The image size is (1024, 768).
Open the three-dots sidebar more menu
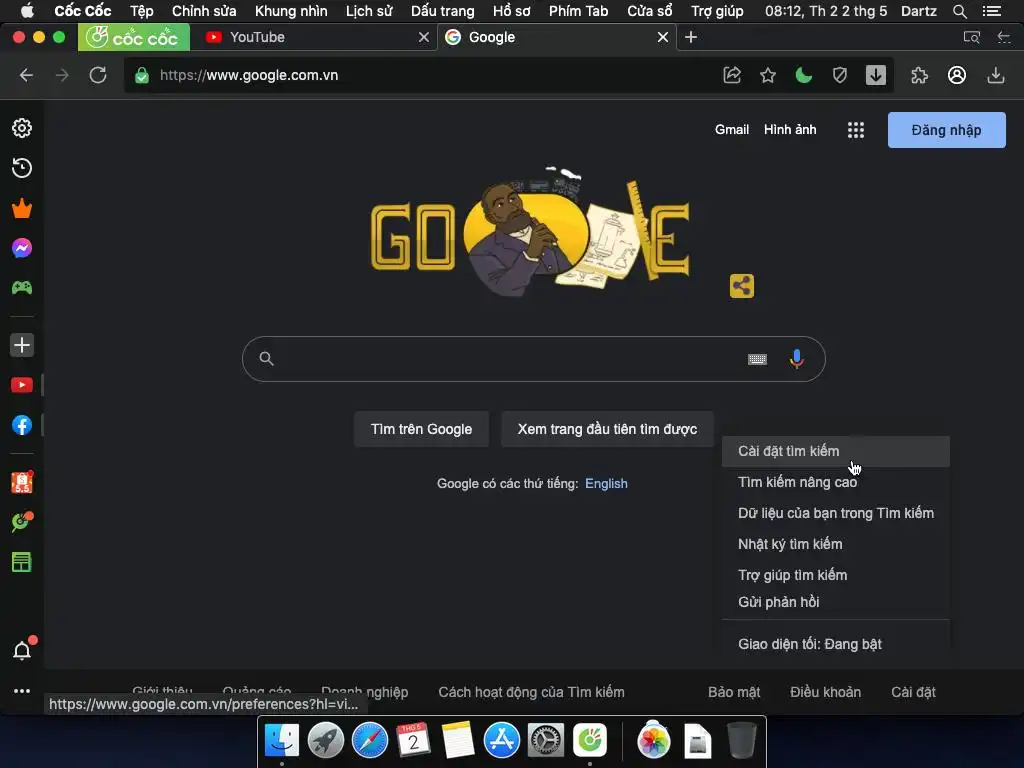click(x=22, y=691)
